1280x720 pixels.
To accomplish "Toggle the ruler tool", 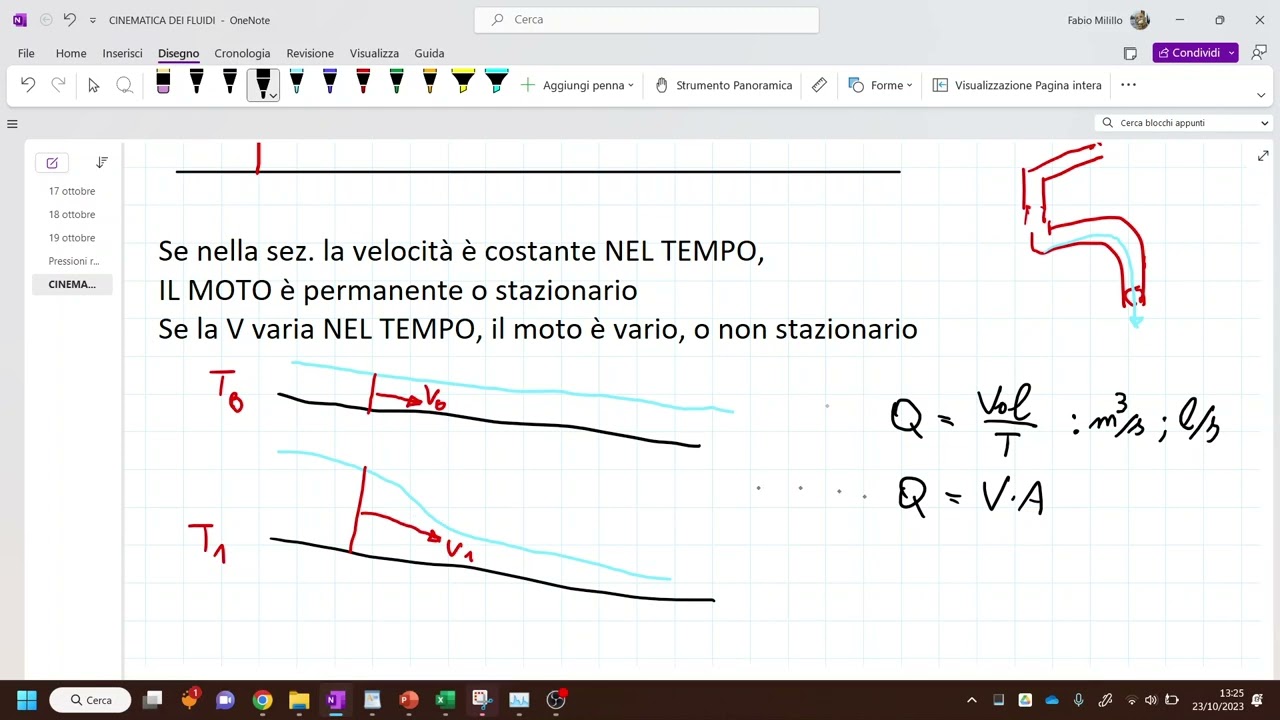I will tap(819, 85).
